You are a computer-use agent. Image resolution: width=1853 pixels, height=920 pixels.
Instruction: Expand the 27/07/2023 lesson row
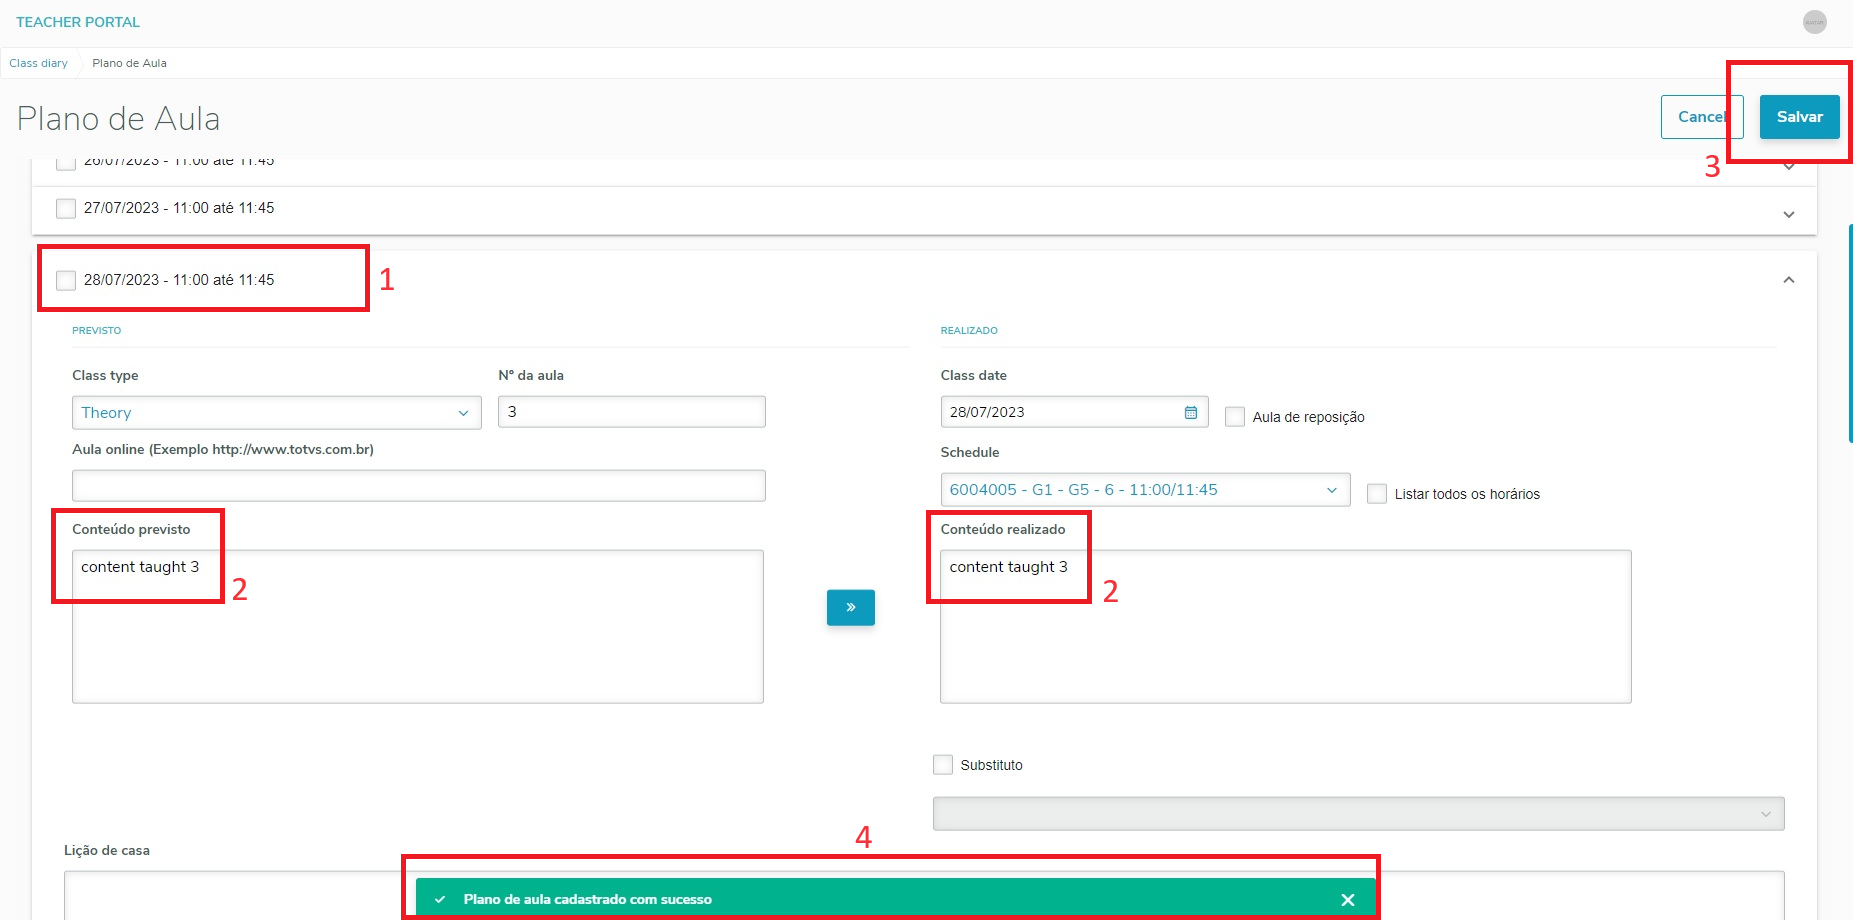[x=1789, y=215]
